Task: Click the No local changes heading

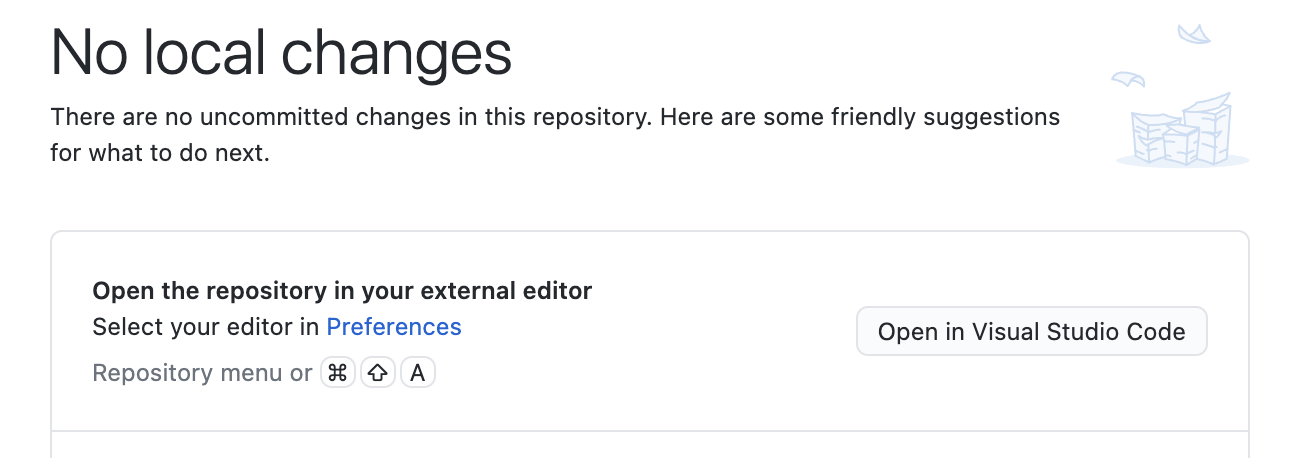Action: click(x=281, y=53)
